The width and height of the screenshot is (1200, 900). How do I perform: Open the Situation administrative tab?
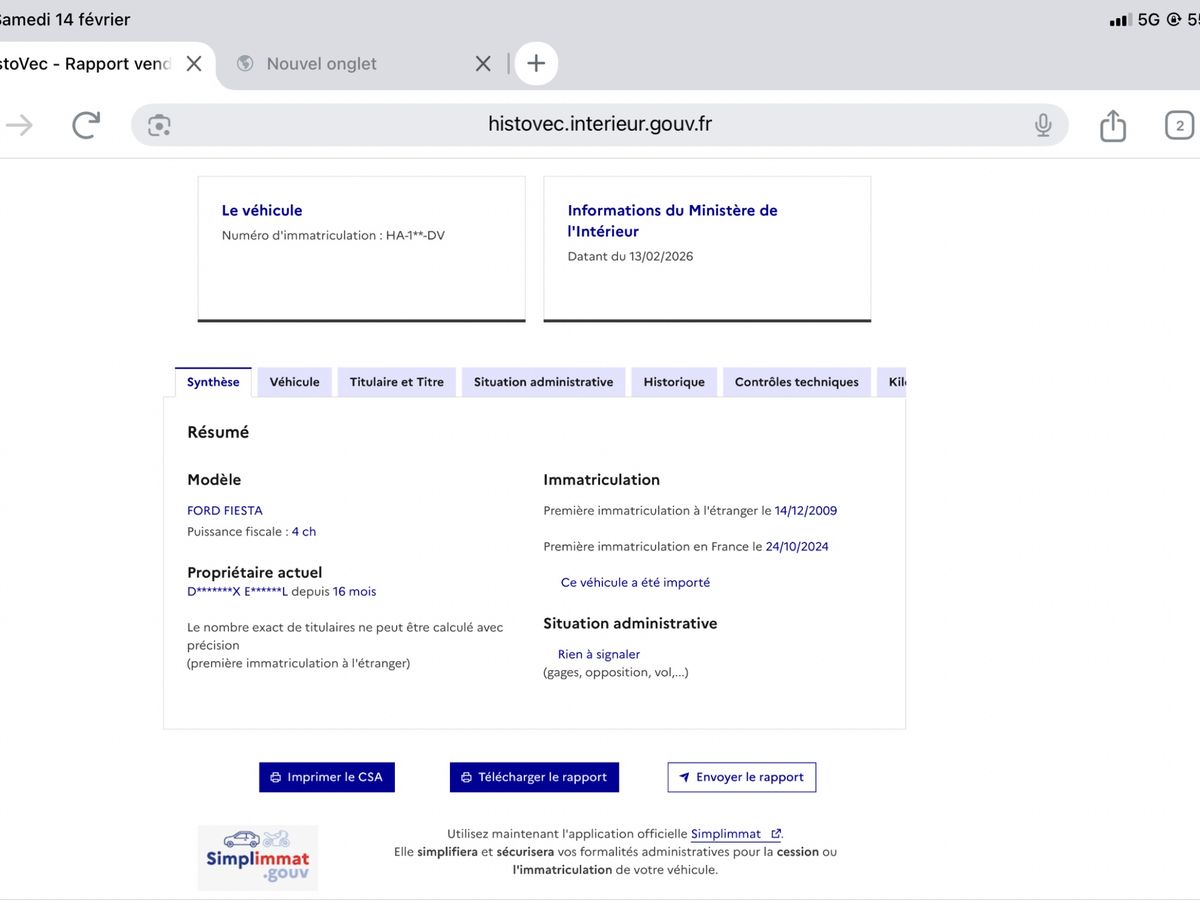(543, 382)
